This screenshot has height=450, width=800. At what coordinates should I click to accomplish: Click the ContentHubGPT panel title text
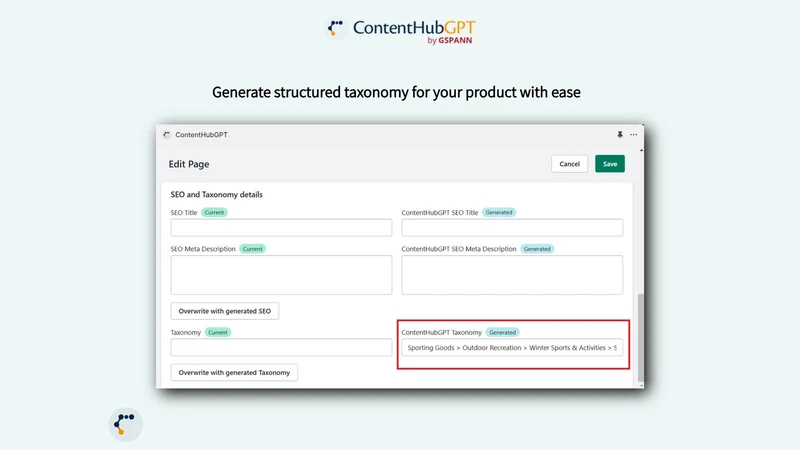point(202,135)
